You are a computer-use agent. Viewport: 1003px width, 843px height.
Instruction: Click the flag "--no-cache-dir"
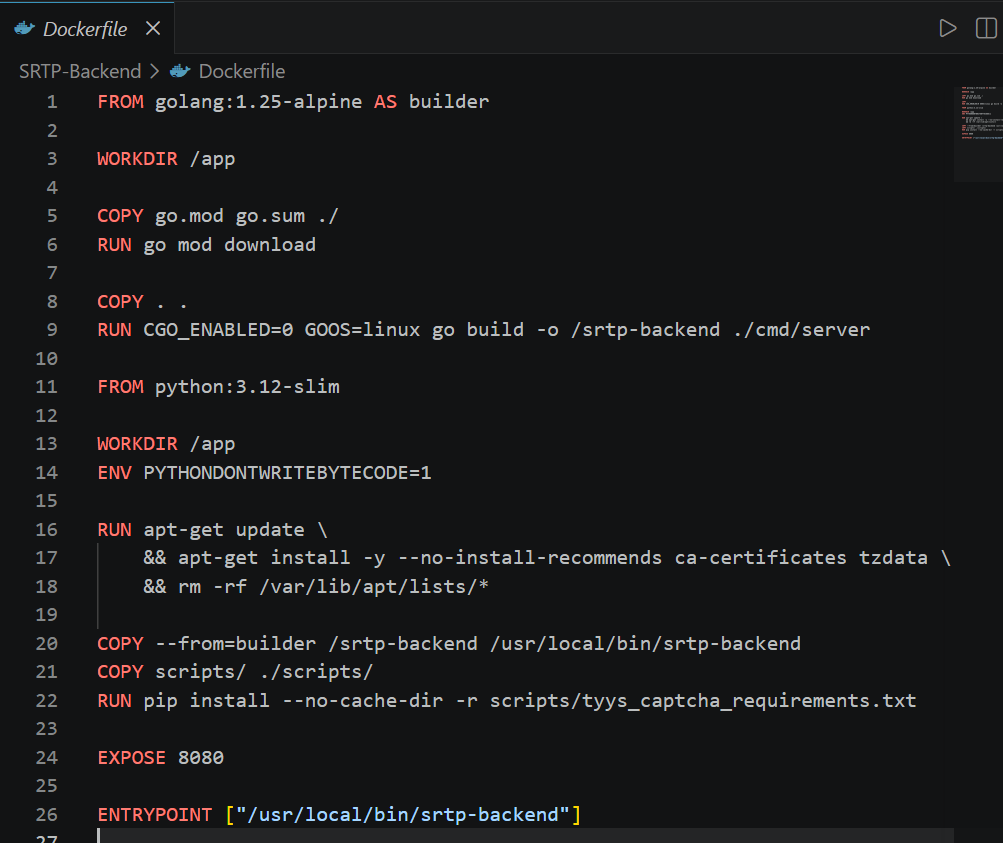coord(363,701)
